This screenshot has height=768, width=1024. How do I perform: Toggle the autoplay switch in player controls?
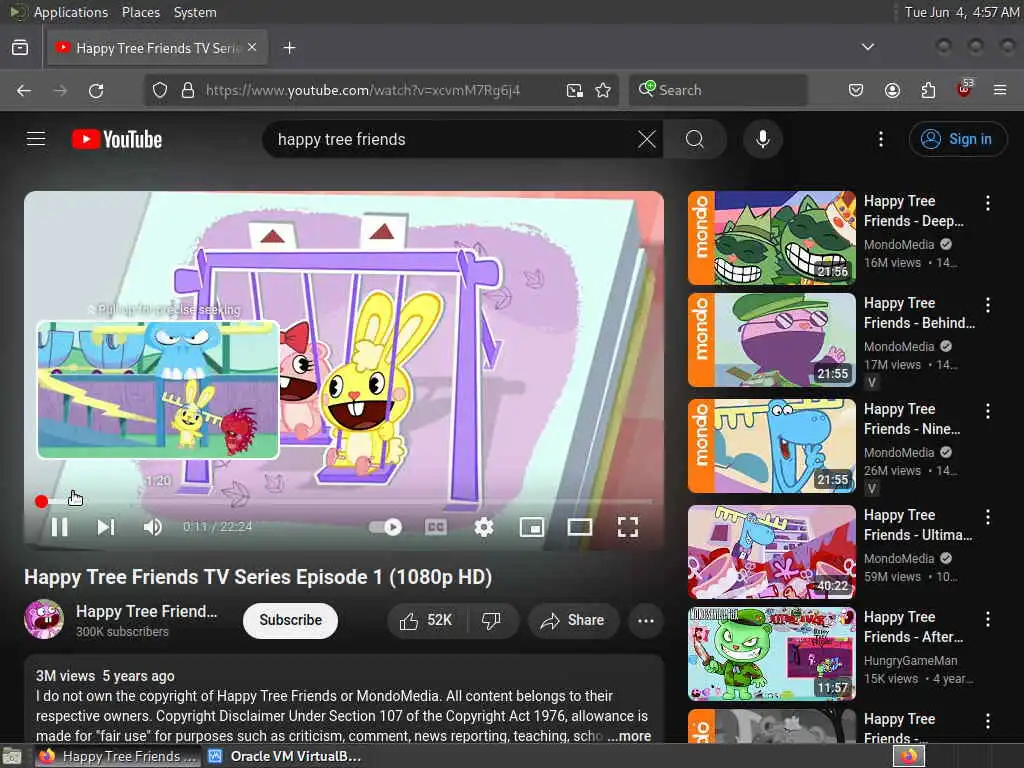pos(385,527)
